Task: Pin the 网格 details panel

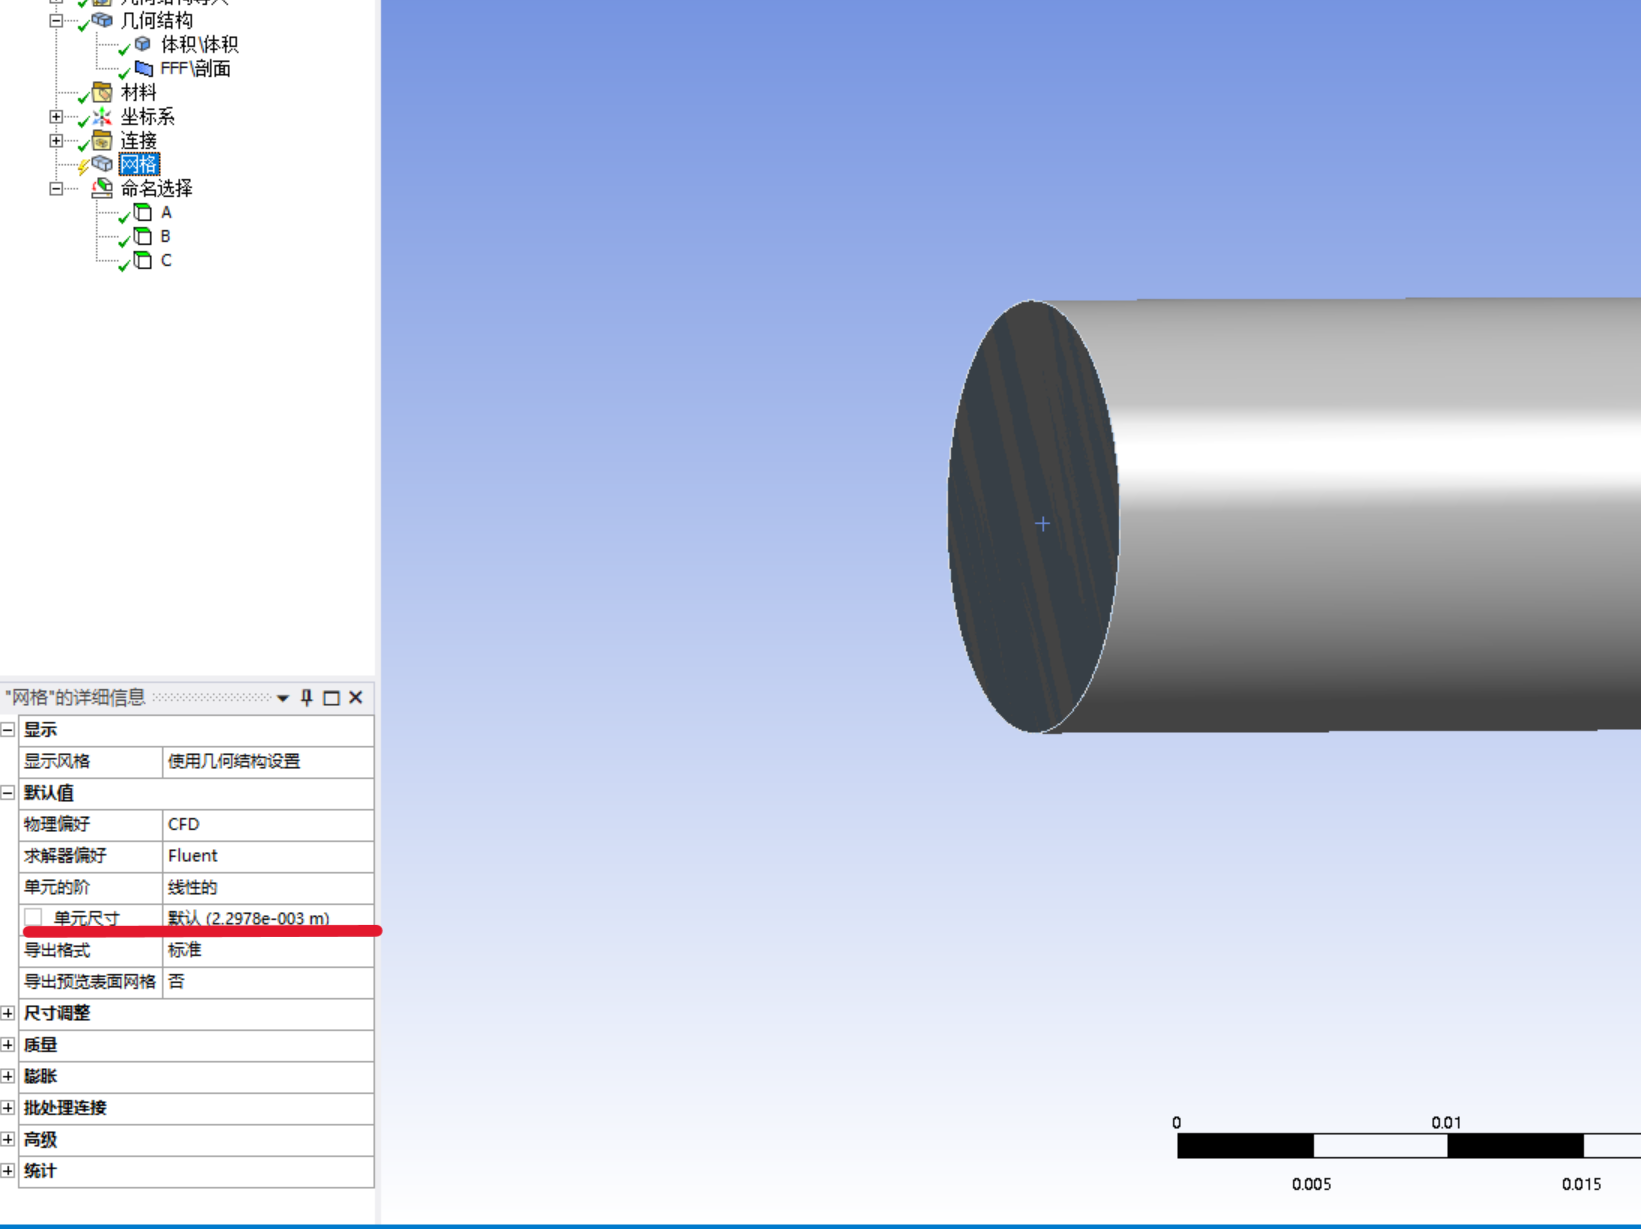Action: click(x=307, y=697)
